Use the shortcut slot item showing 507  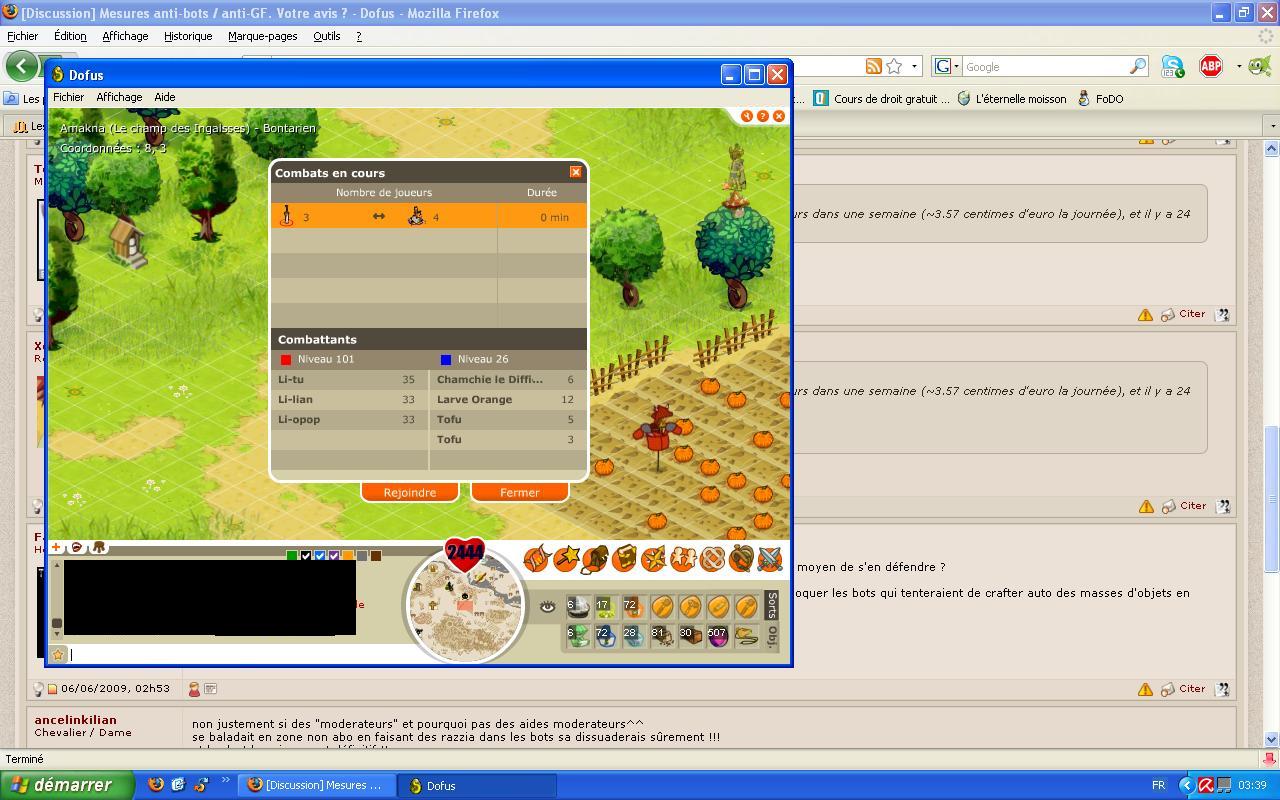click(x=717, y=636)
